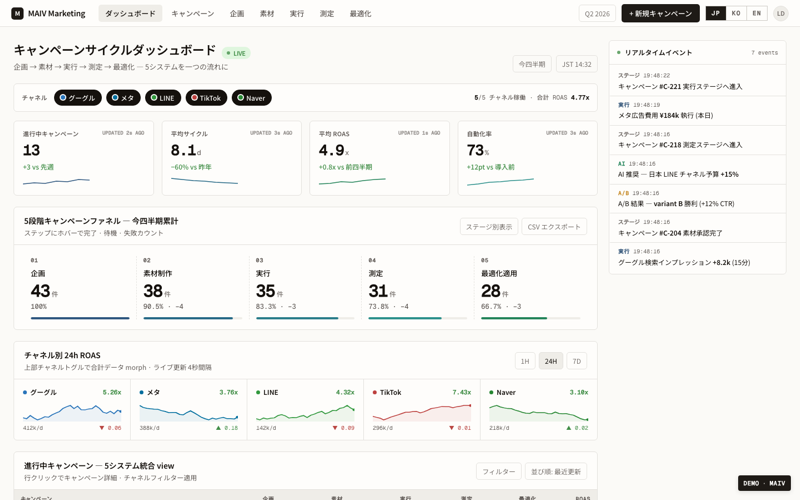Open the Q2 2026 period selector
This screenshot has width=800, height=500.
pyautogui.click(x=597, y=13)
